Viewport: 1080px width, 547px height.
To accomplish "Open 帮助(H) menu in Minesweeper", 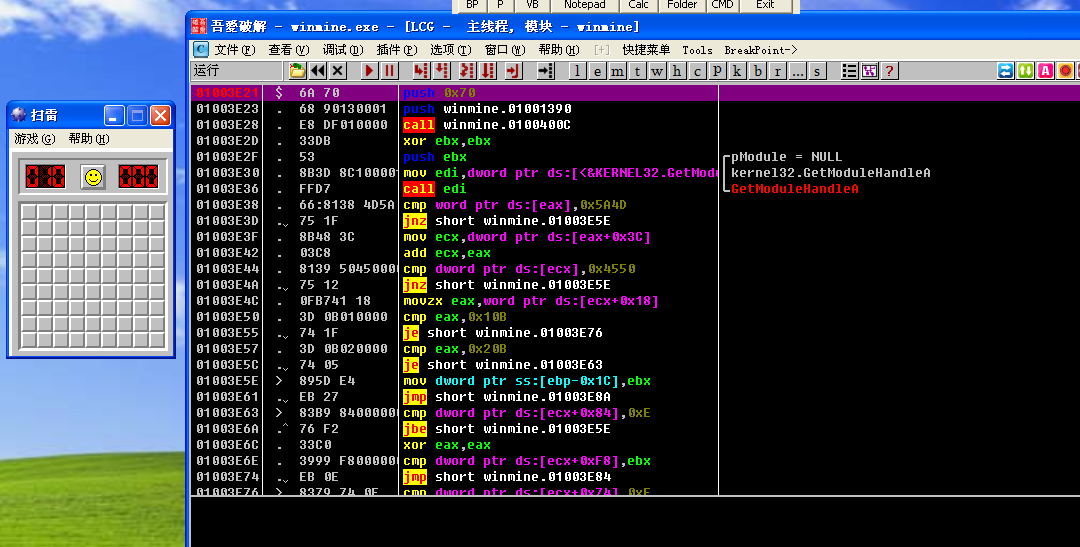I will [89, 138].
